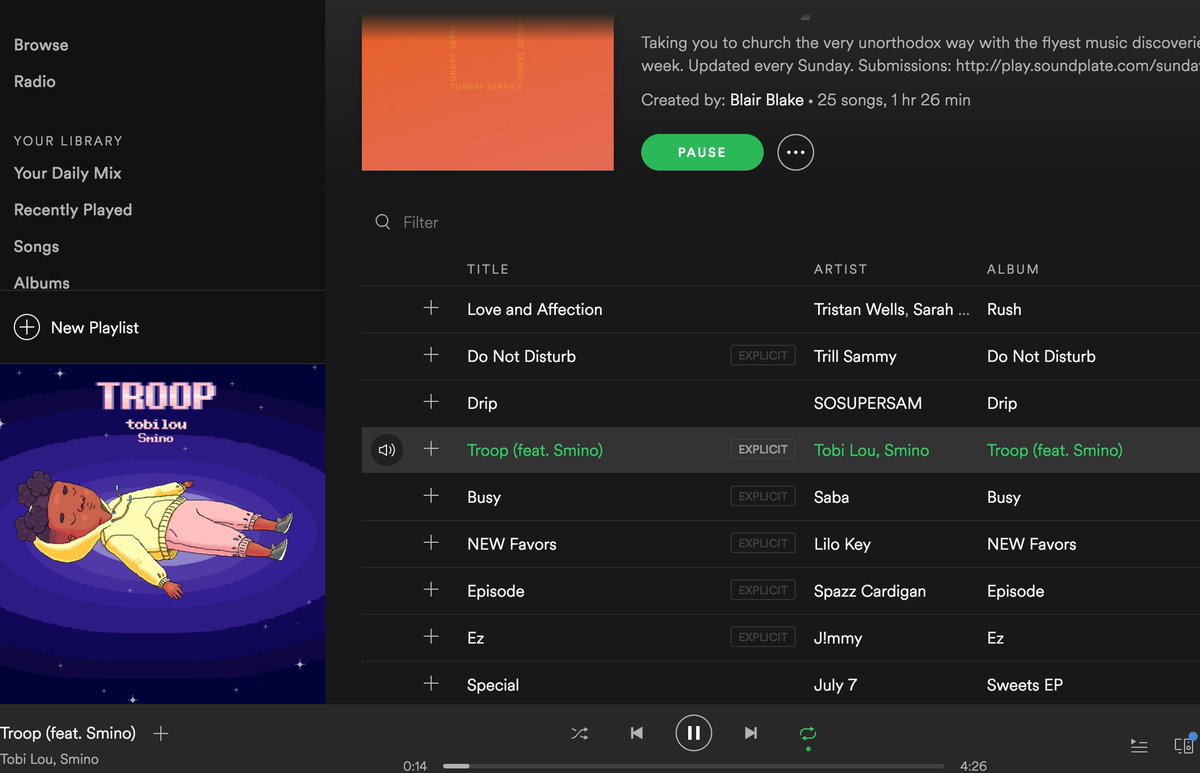Open Blair Blake's profile link
Image resolution: width=1200 pixels, height=773 pixels.
(767, 100)
